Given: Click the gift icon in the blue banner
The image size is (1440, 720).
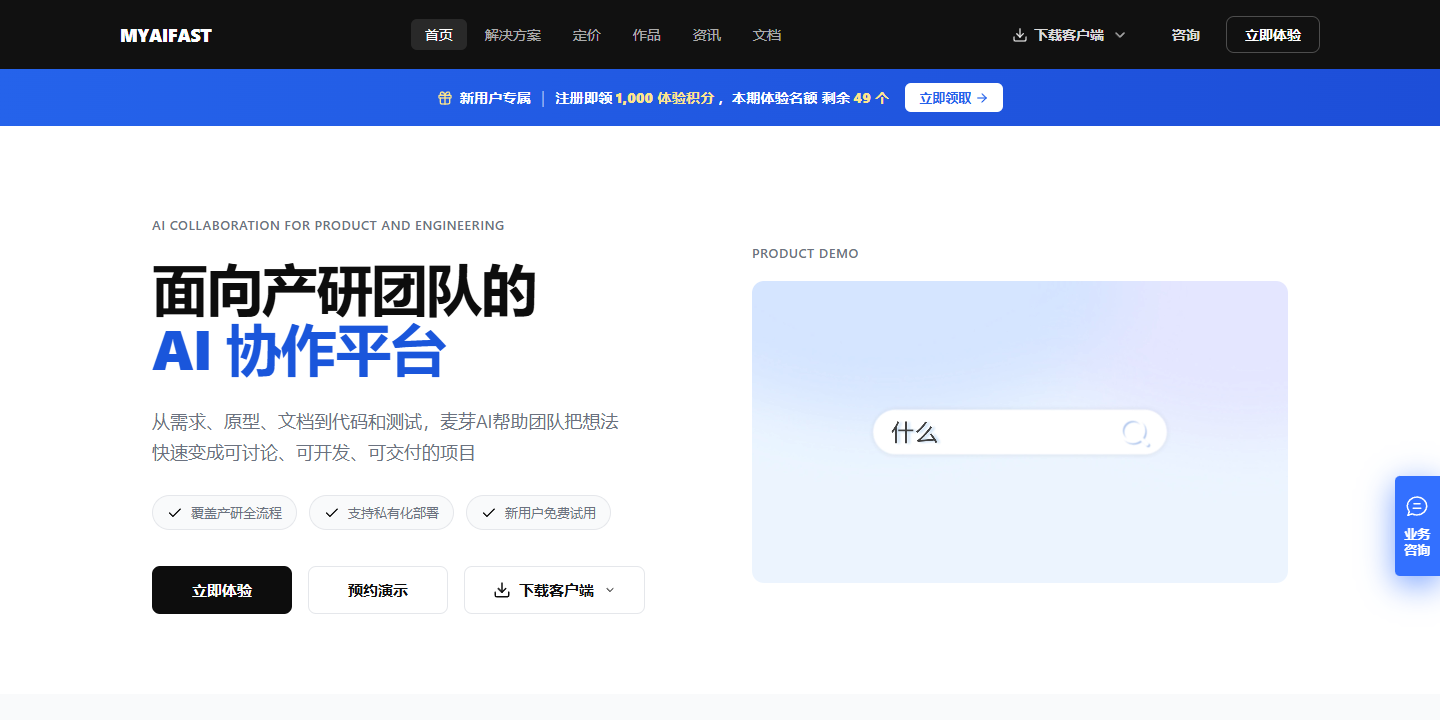Looking at the screenshot, I should coord(445,98).
